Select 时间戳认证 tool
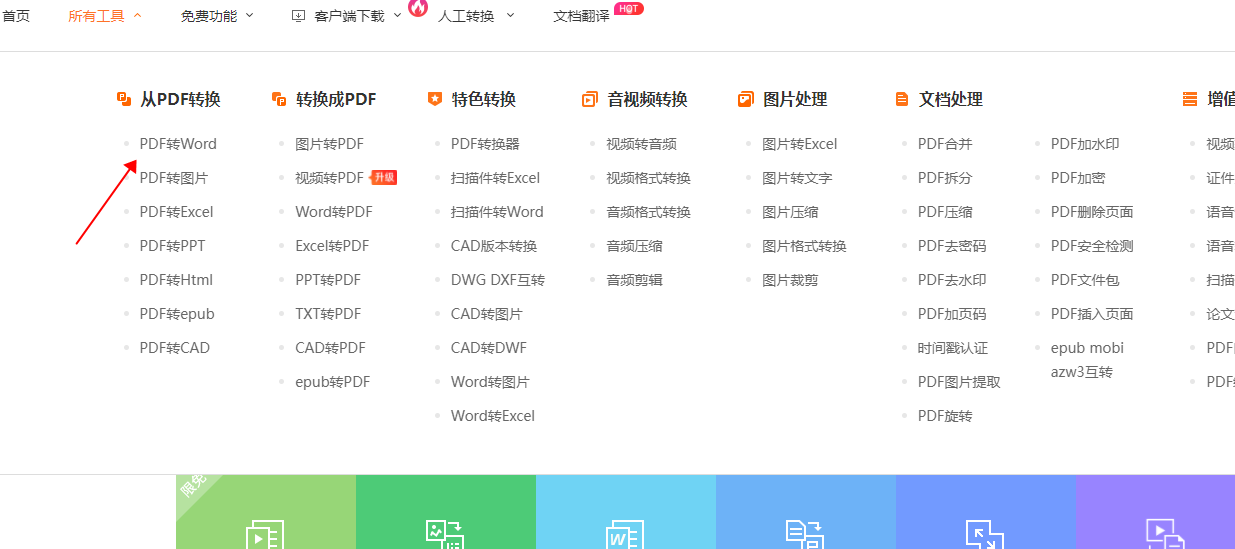Screen dimensions: 1235x549 click(953, 348)
